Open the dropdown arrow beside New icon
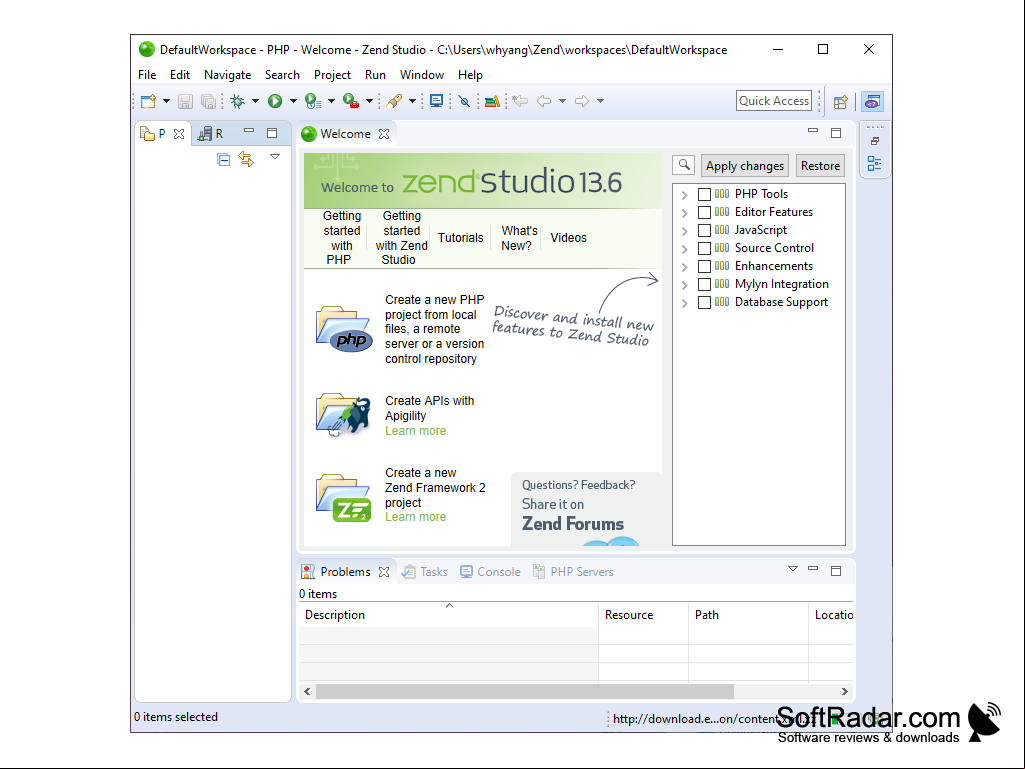 (166, 101)
